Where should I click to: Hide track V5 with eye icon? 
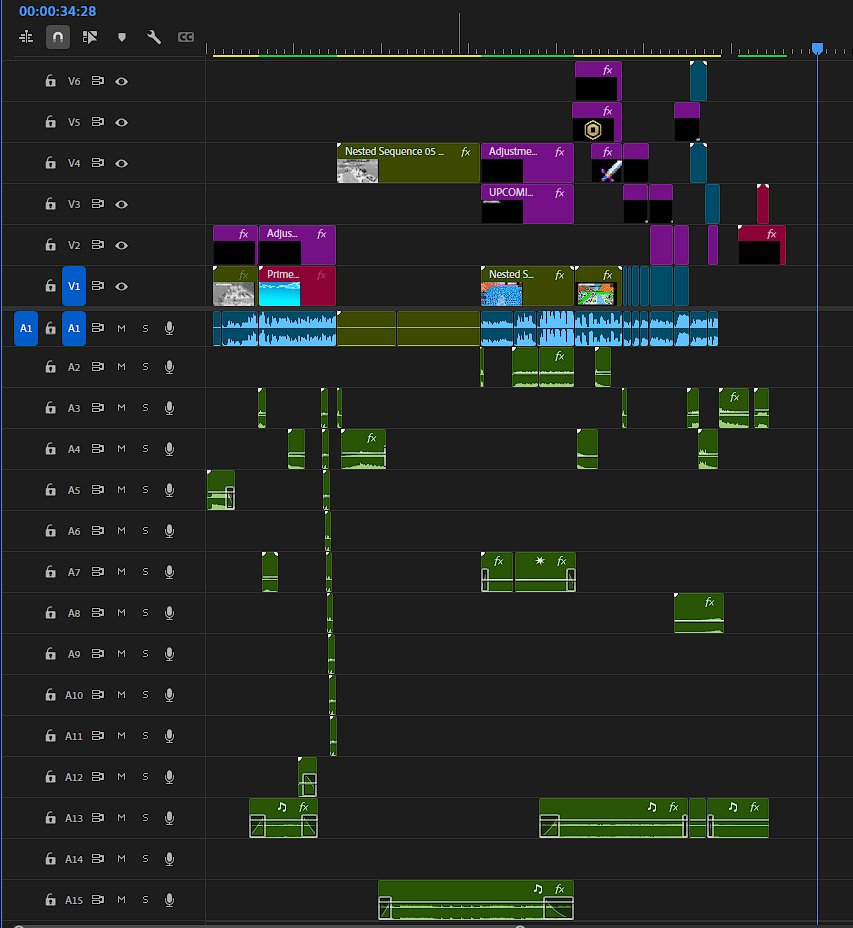pyautogui.click(x=121, y=123)
